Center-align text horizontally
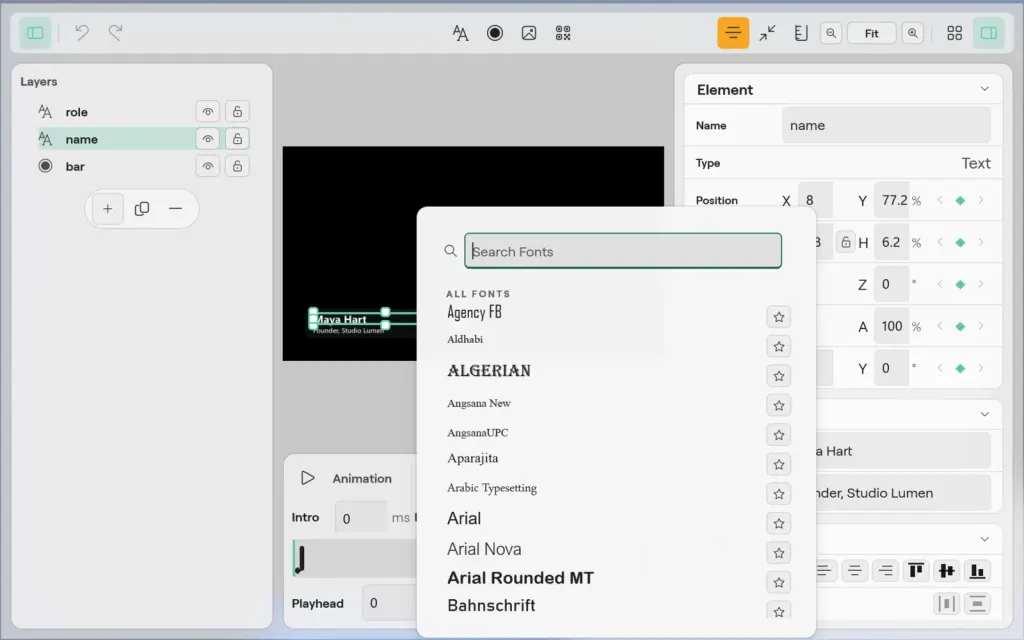1024x640 pixels. click(x=854, y=571)
